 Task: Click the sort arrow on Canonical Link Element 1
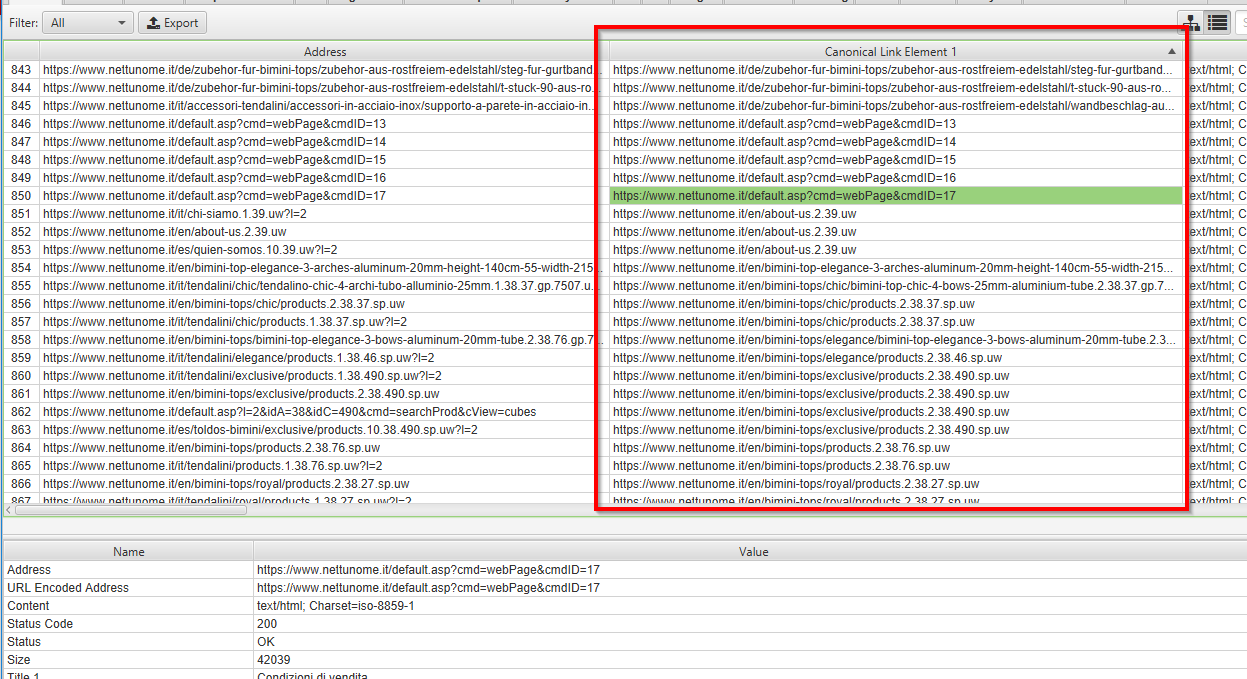[x=1172, y=51]
